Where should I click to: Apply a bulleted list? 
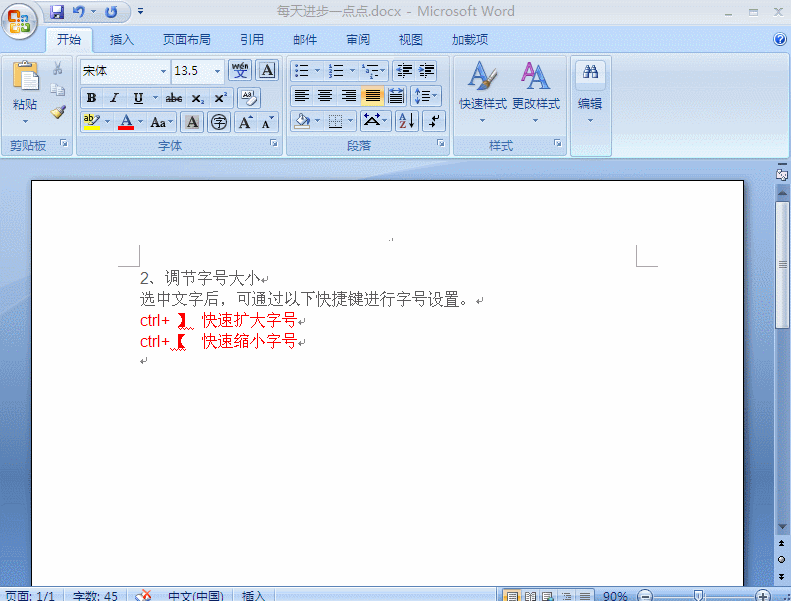pyautogui.click(x=302, y=71)
